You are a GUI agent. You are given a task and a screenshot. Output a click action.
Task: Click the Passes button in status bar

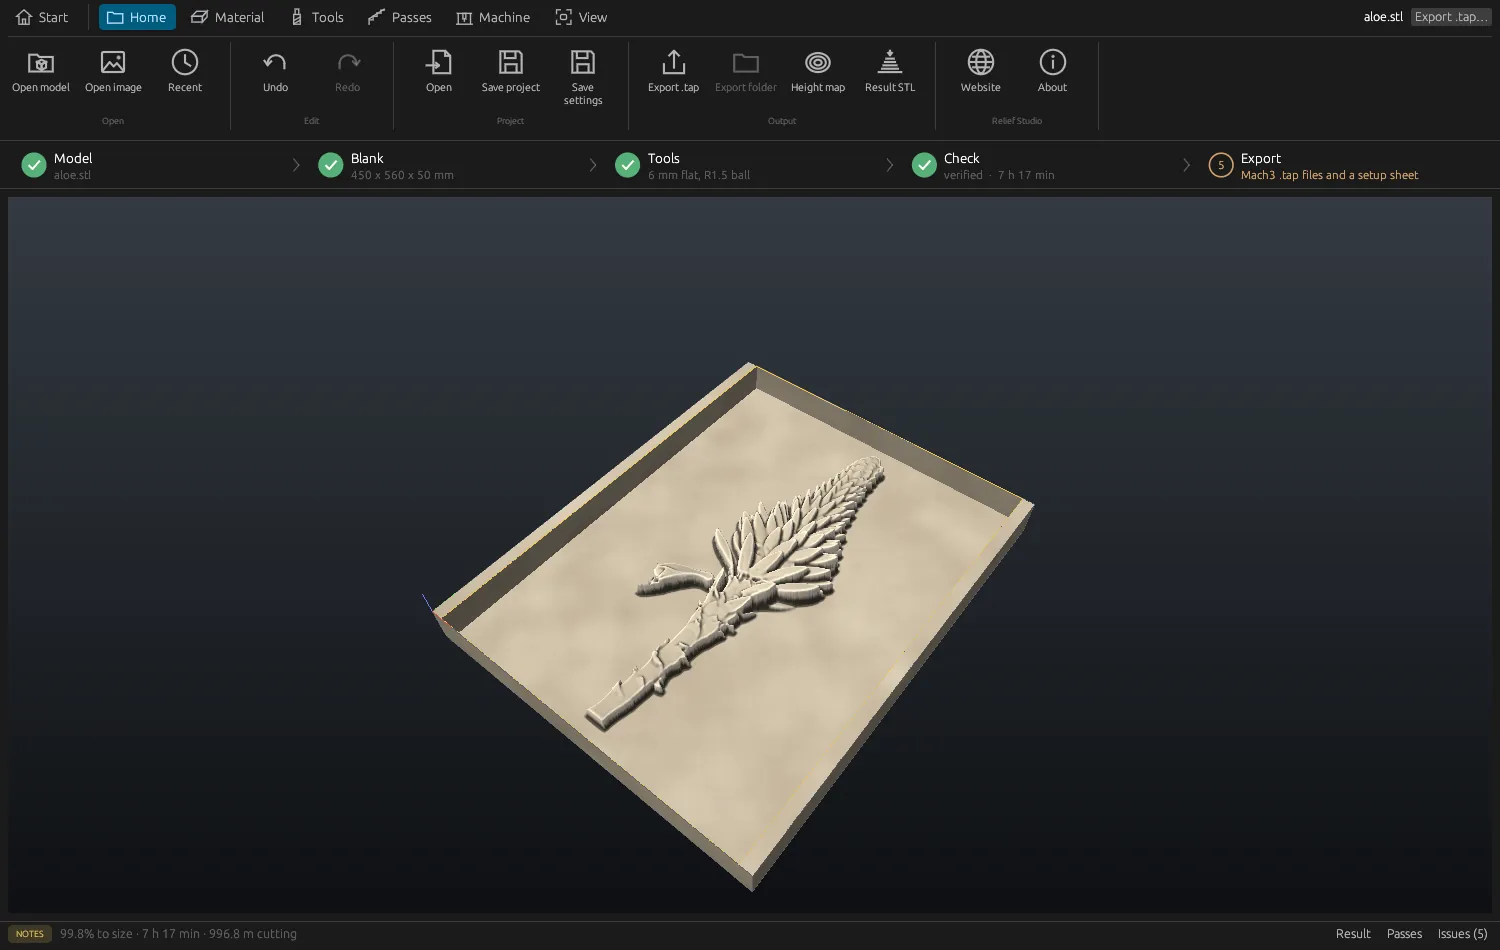point(1404,934)
